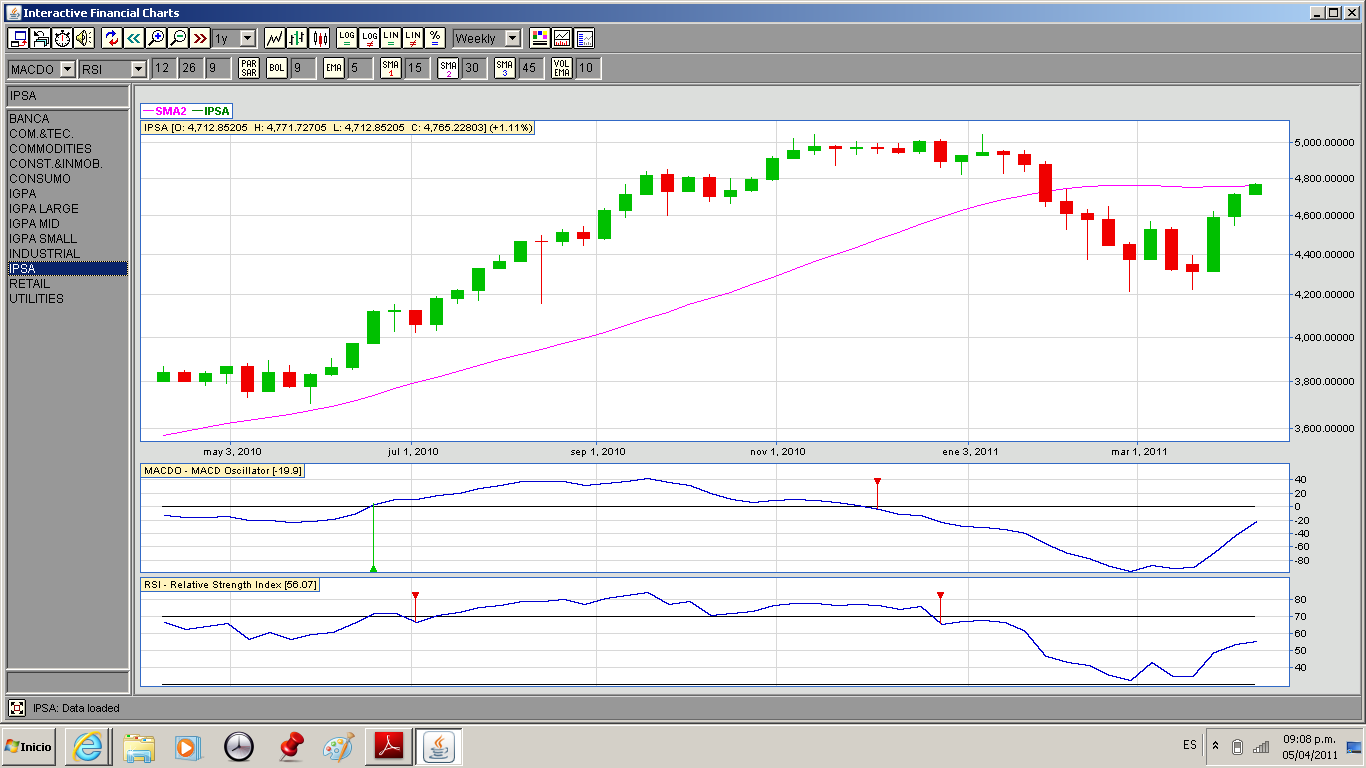Refresh chart data with red-blue arrows

pyautogui.click(x=112, y=38)
